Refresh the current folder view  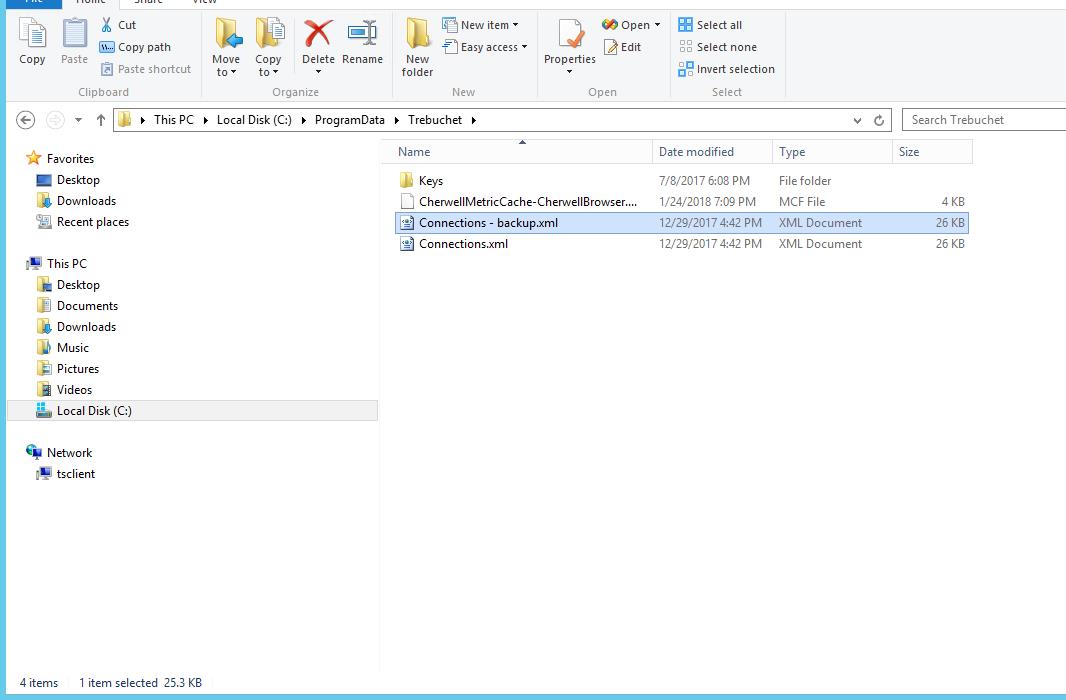879,120
